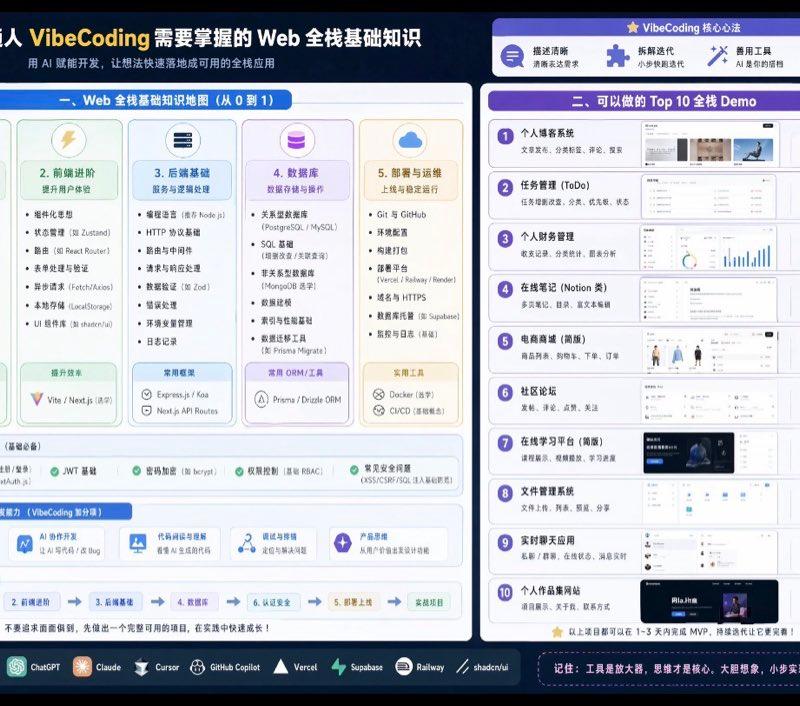Click the Vite icon beside Vite / Next.js
This screenshot has width=800, height=706.
point(37,399)
